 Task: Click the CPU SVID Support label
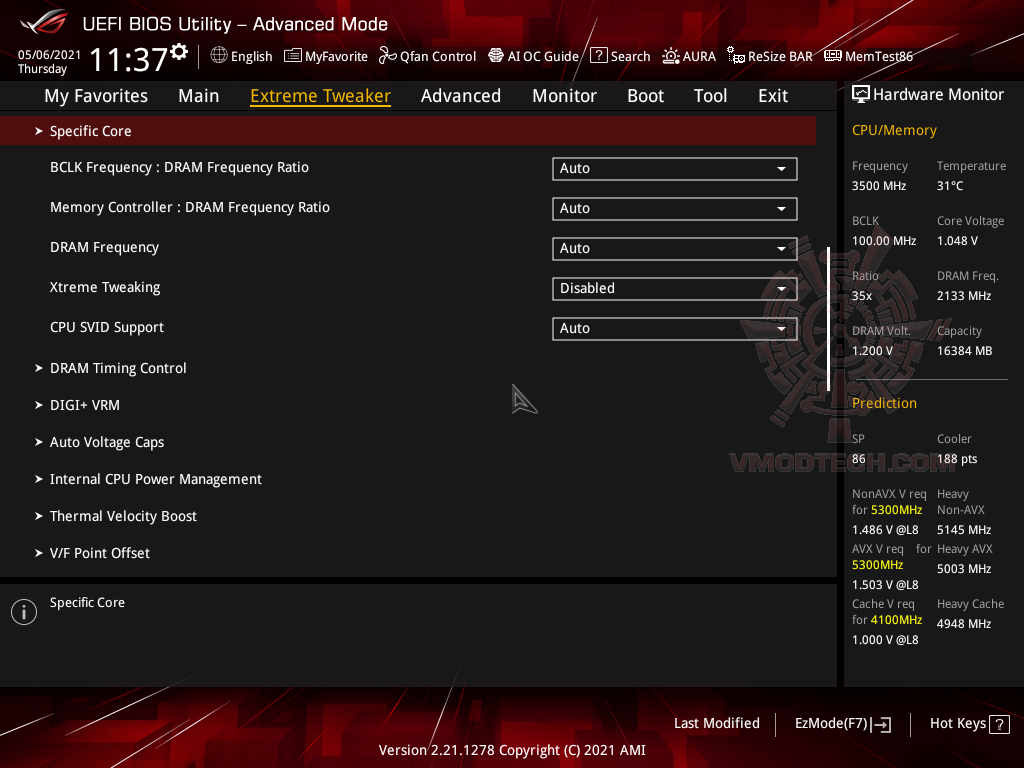(106, 327)
